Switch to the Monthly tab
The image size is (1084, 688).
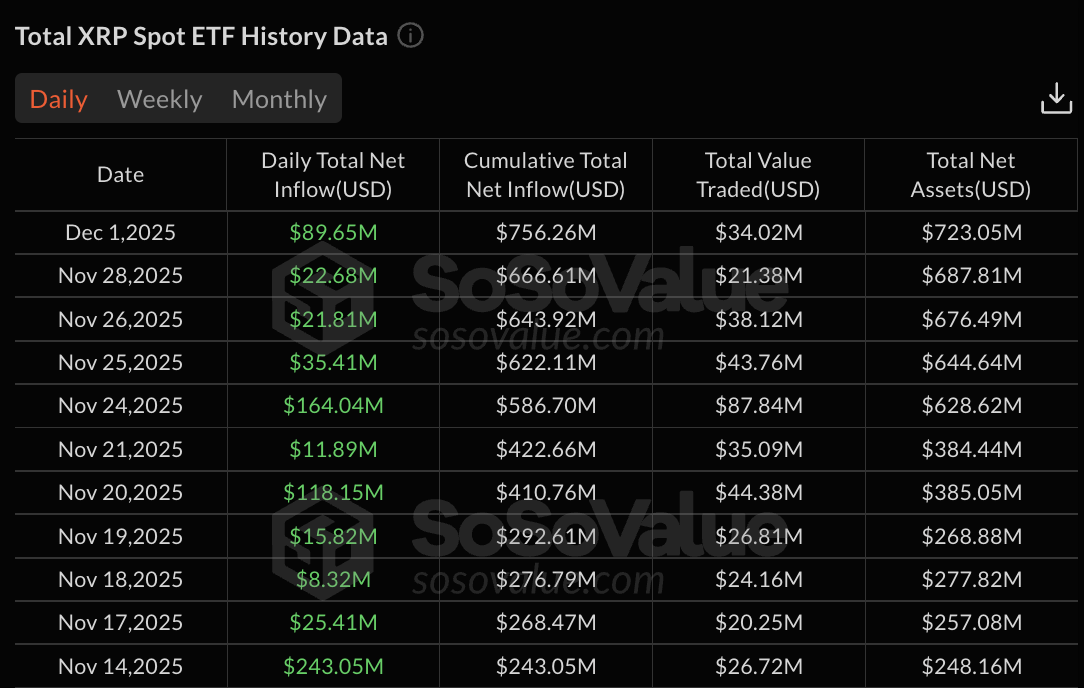pyautogui.click(x=279, y=99)
